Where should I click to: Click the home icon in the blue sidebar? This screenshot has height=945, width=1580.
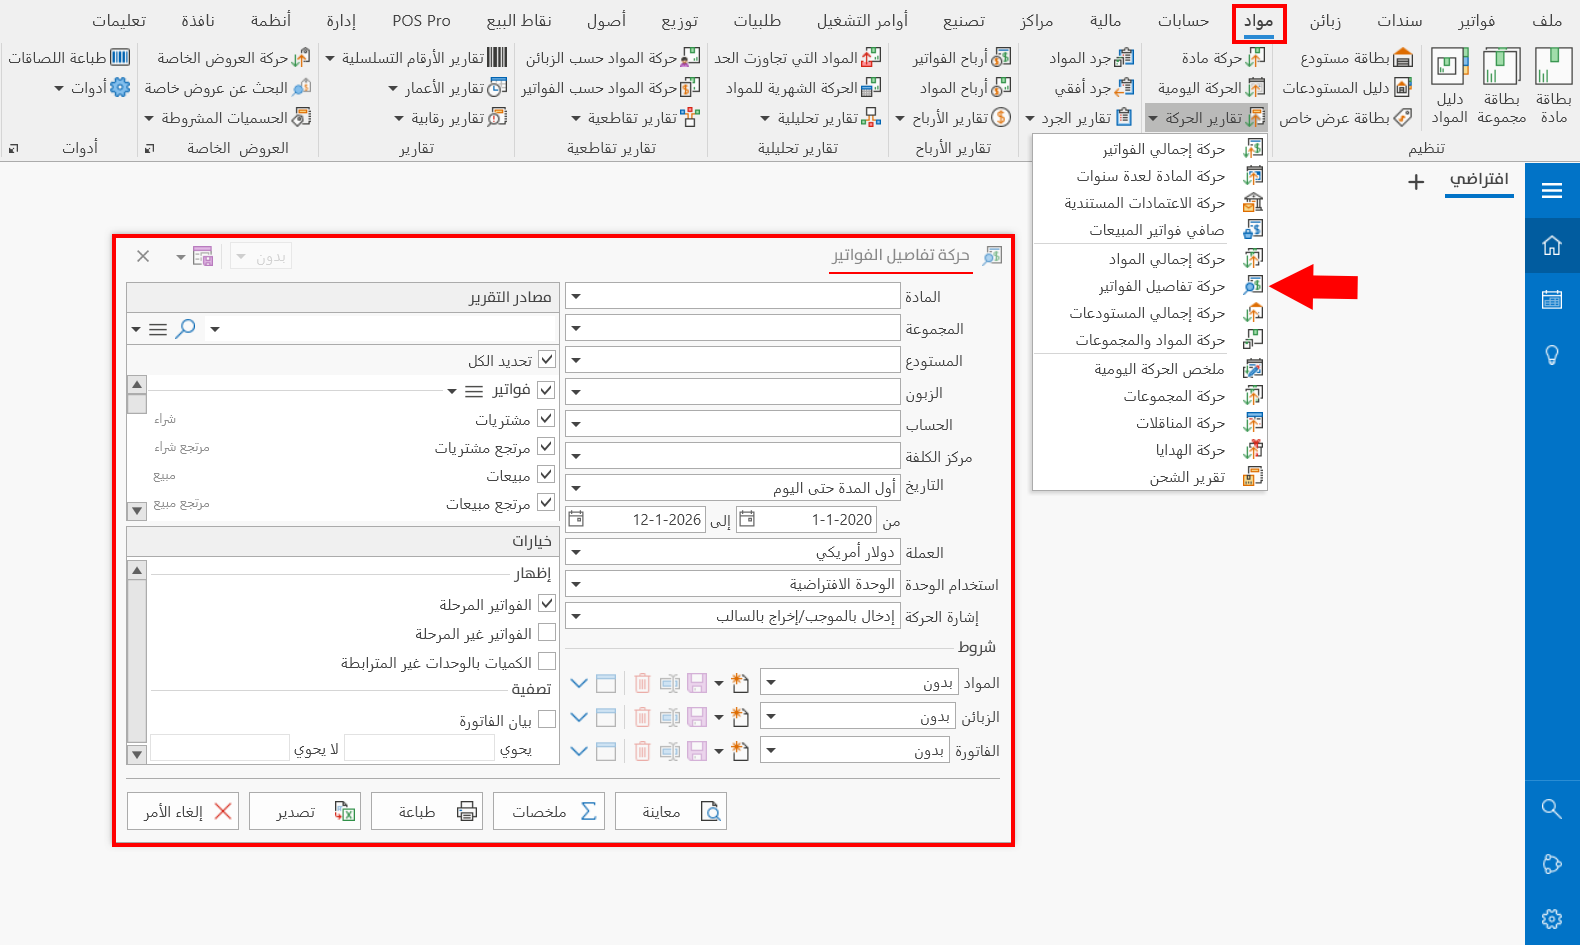(x=1552, y=245)
